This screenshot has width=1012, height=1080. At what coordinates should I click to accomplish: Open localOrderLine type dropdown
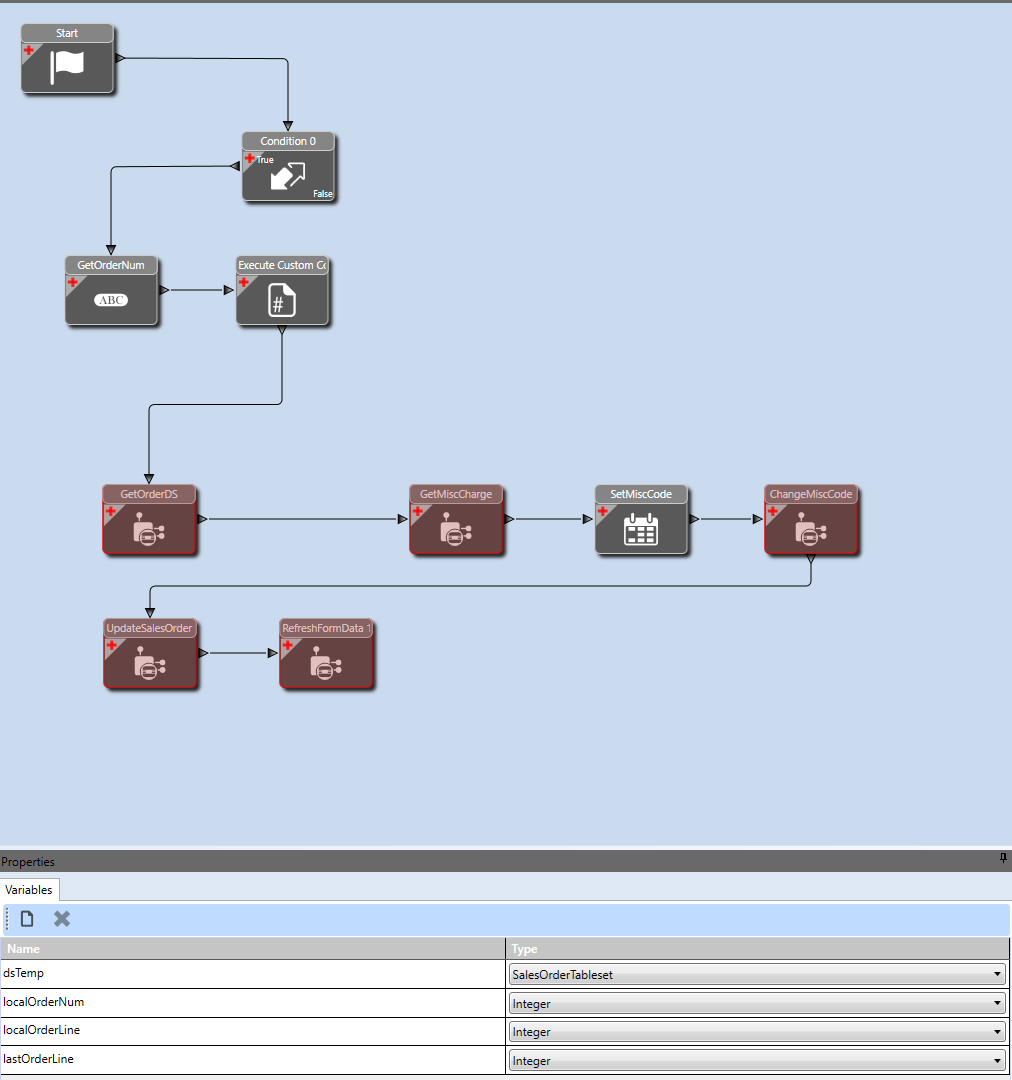[x=756, y=1032]
